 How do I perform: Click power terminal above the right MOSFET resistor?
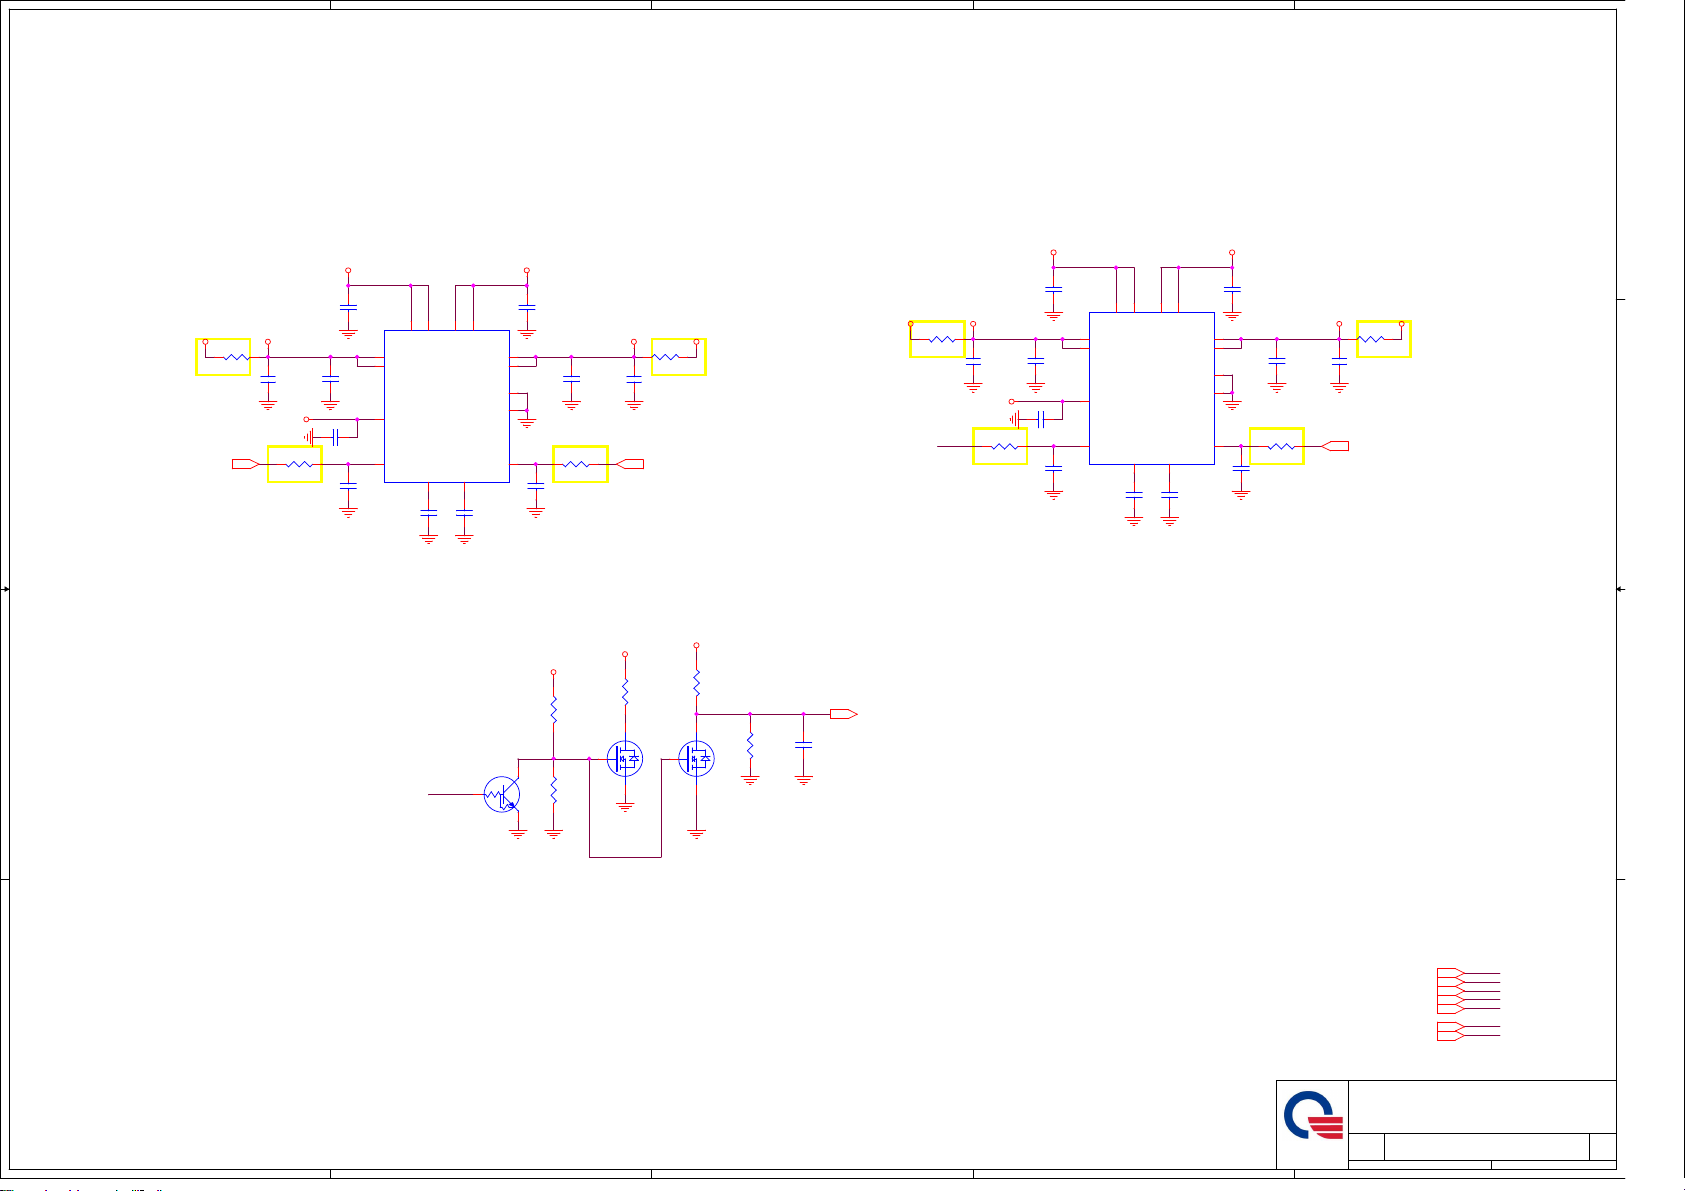point(697,646)
